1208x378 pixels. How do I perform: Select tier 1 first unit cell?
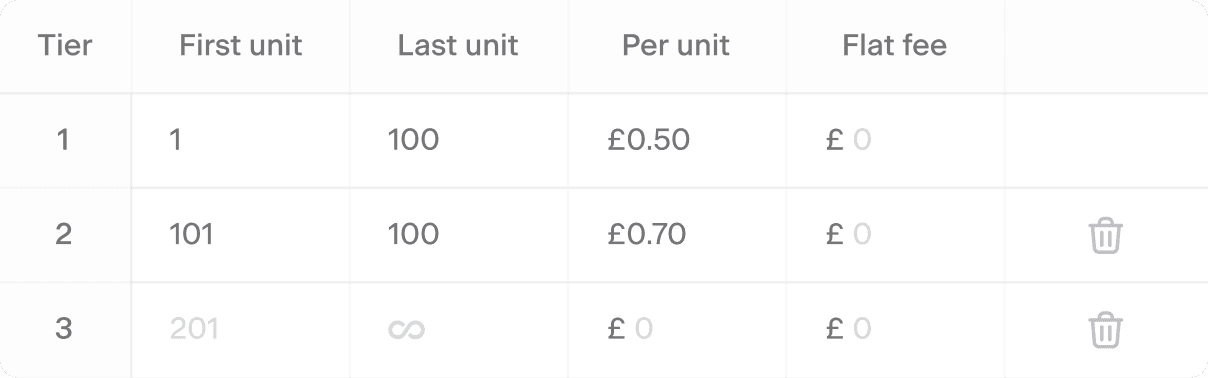click(x=241, y=140)
